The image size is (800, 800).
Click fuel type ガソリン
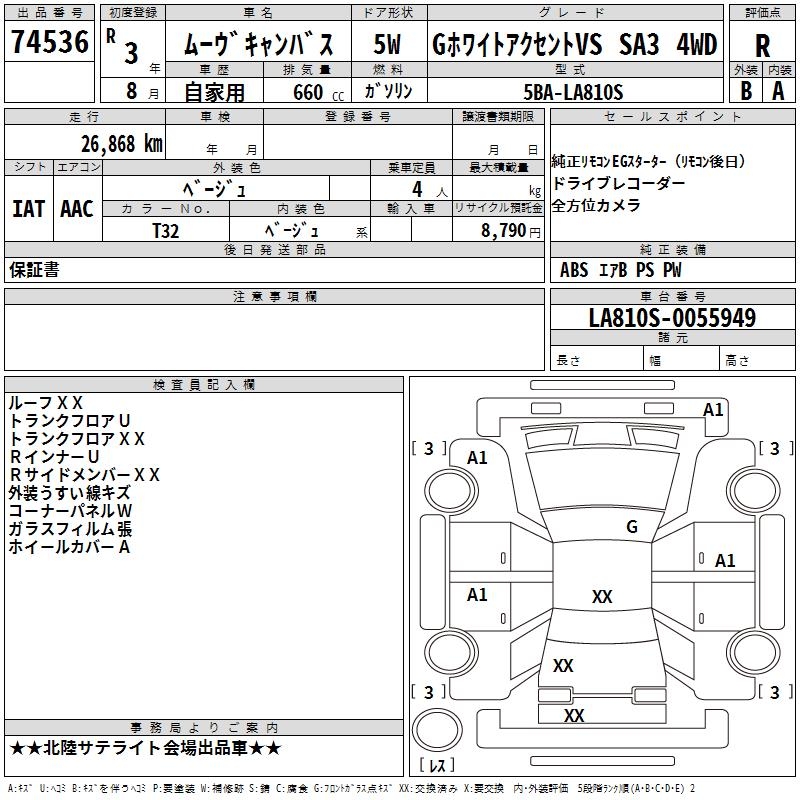click(388, 91)
